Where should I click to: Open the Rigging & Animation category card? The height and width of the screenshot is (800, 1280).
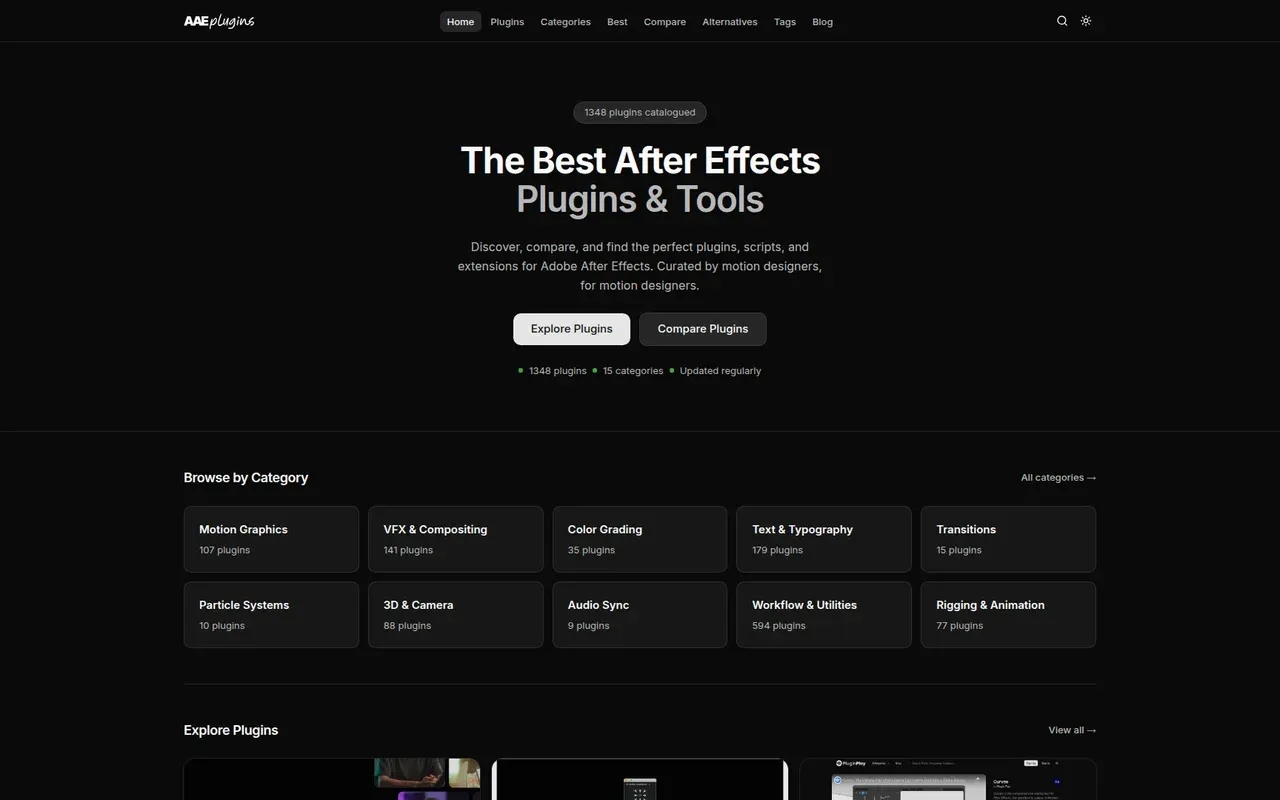coord(1008,615)
